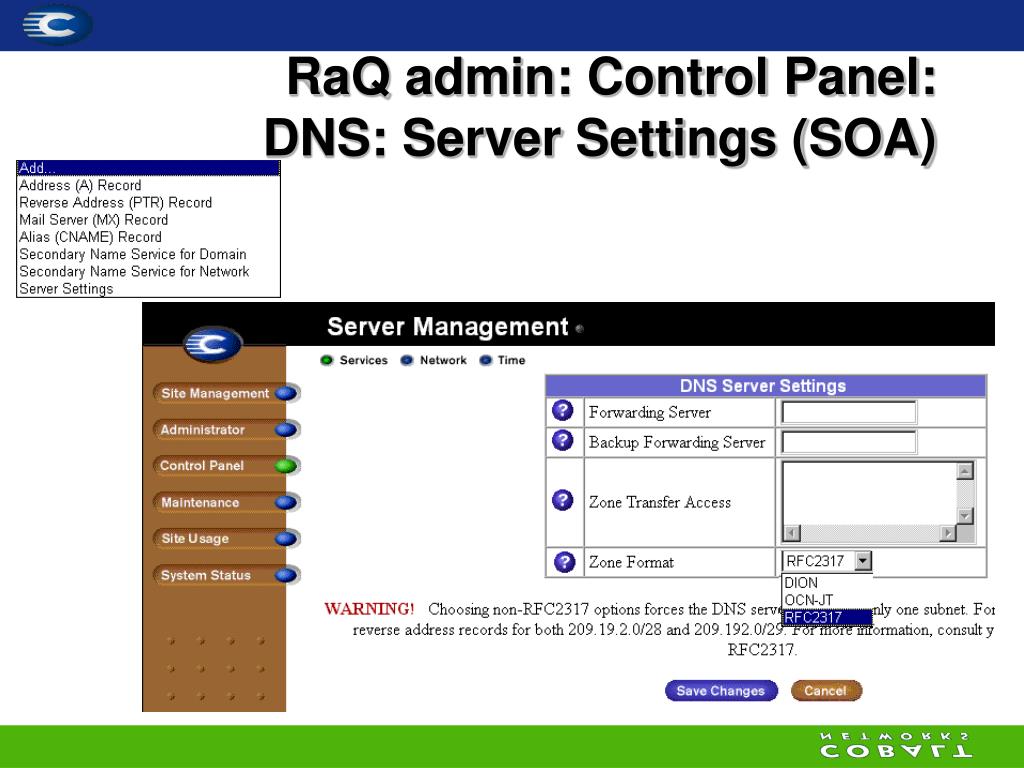Click the help icon beside Forwarding Server
This screenshot has height=768, width=1024.
click(562, 411)
